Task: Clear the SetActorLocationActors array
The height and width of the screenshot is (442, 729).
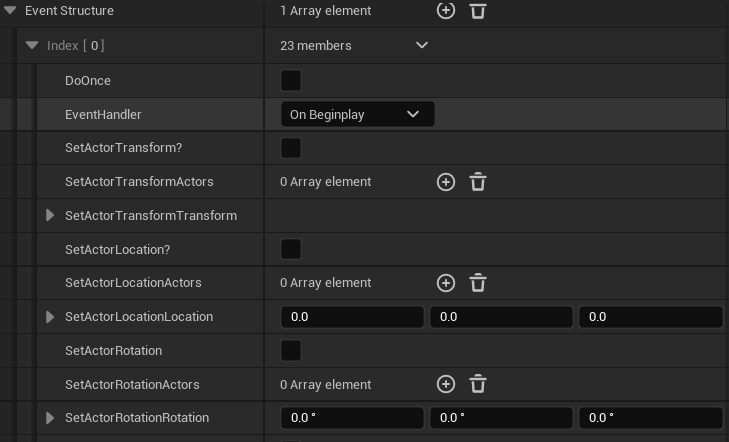Action: 478,283
